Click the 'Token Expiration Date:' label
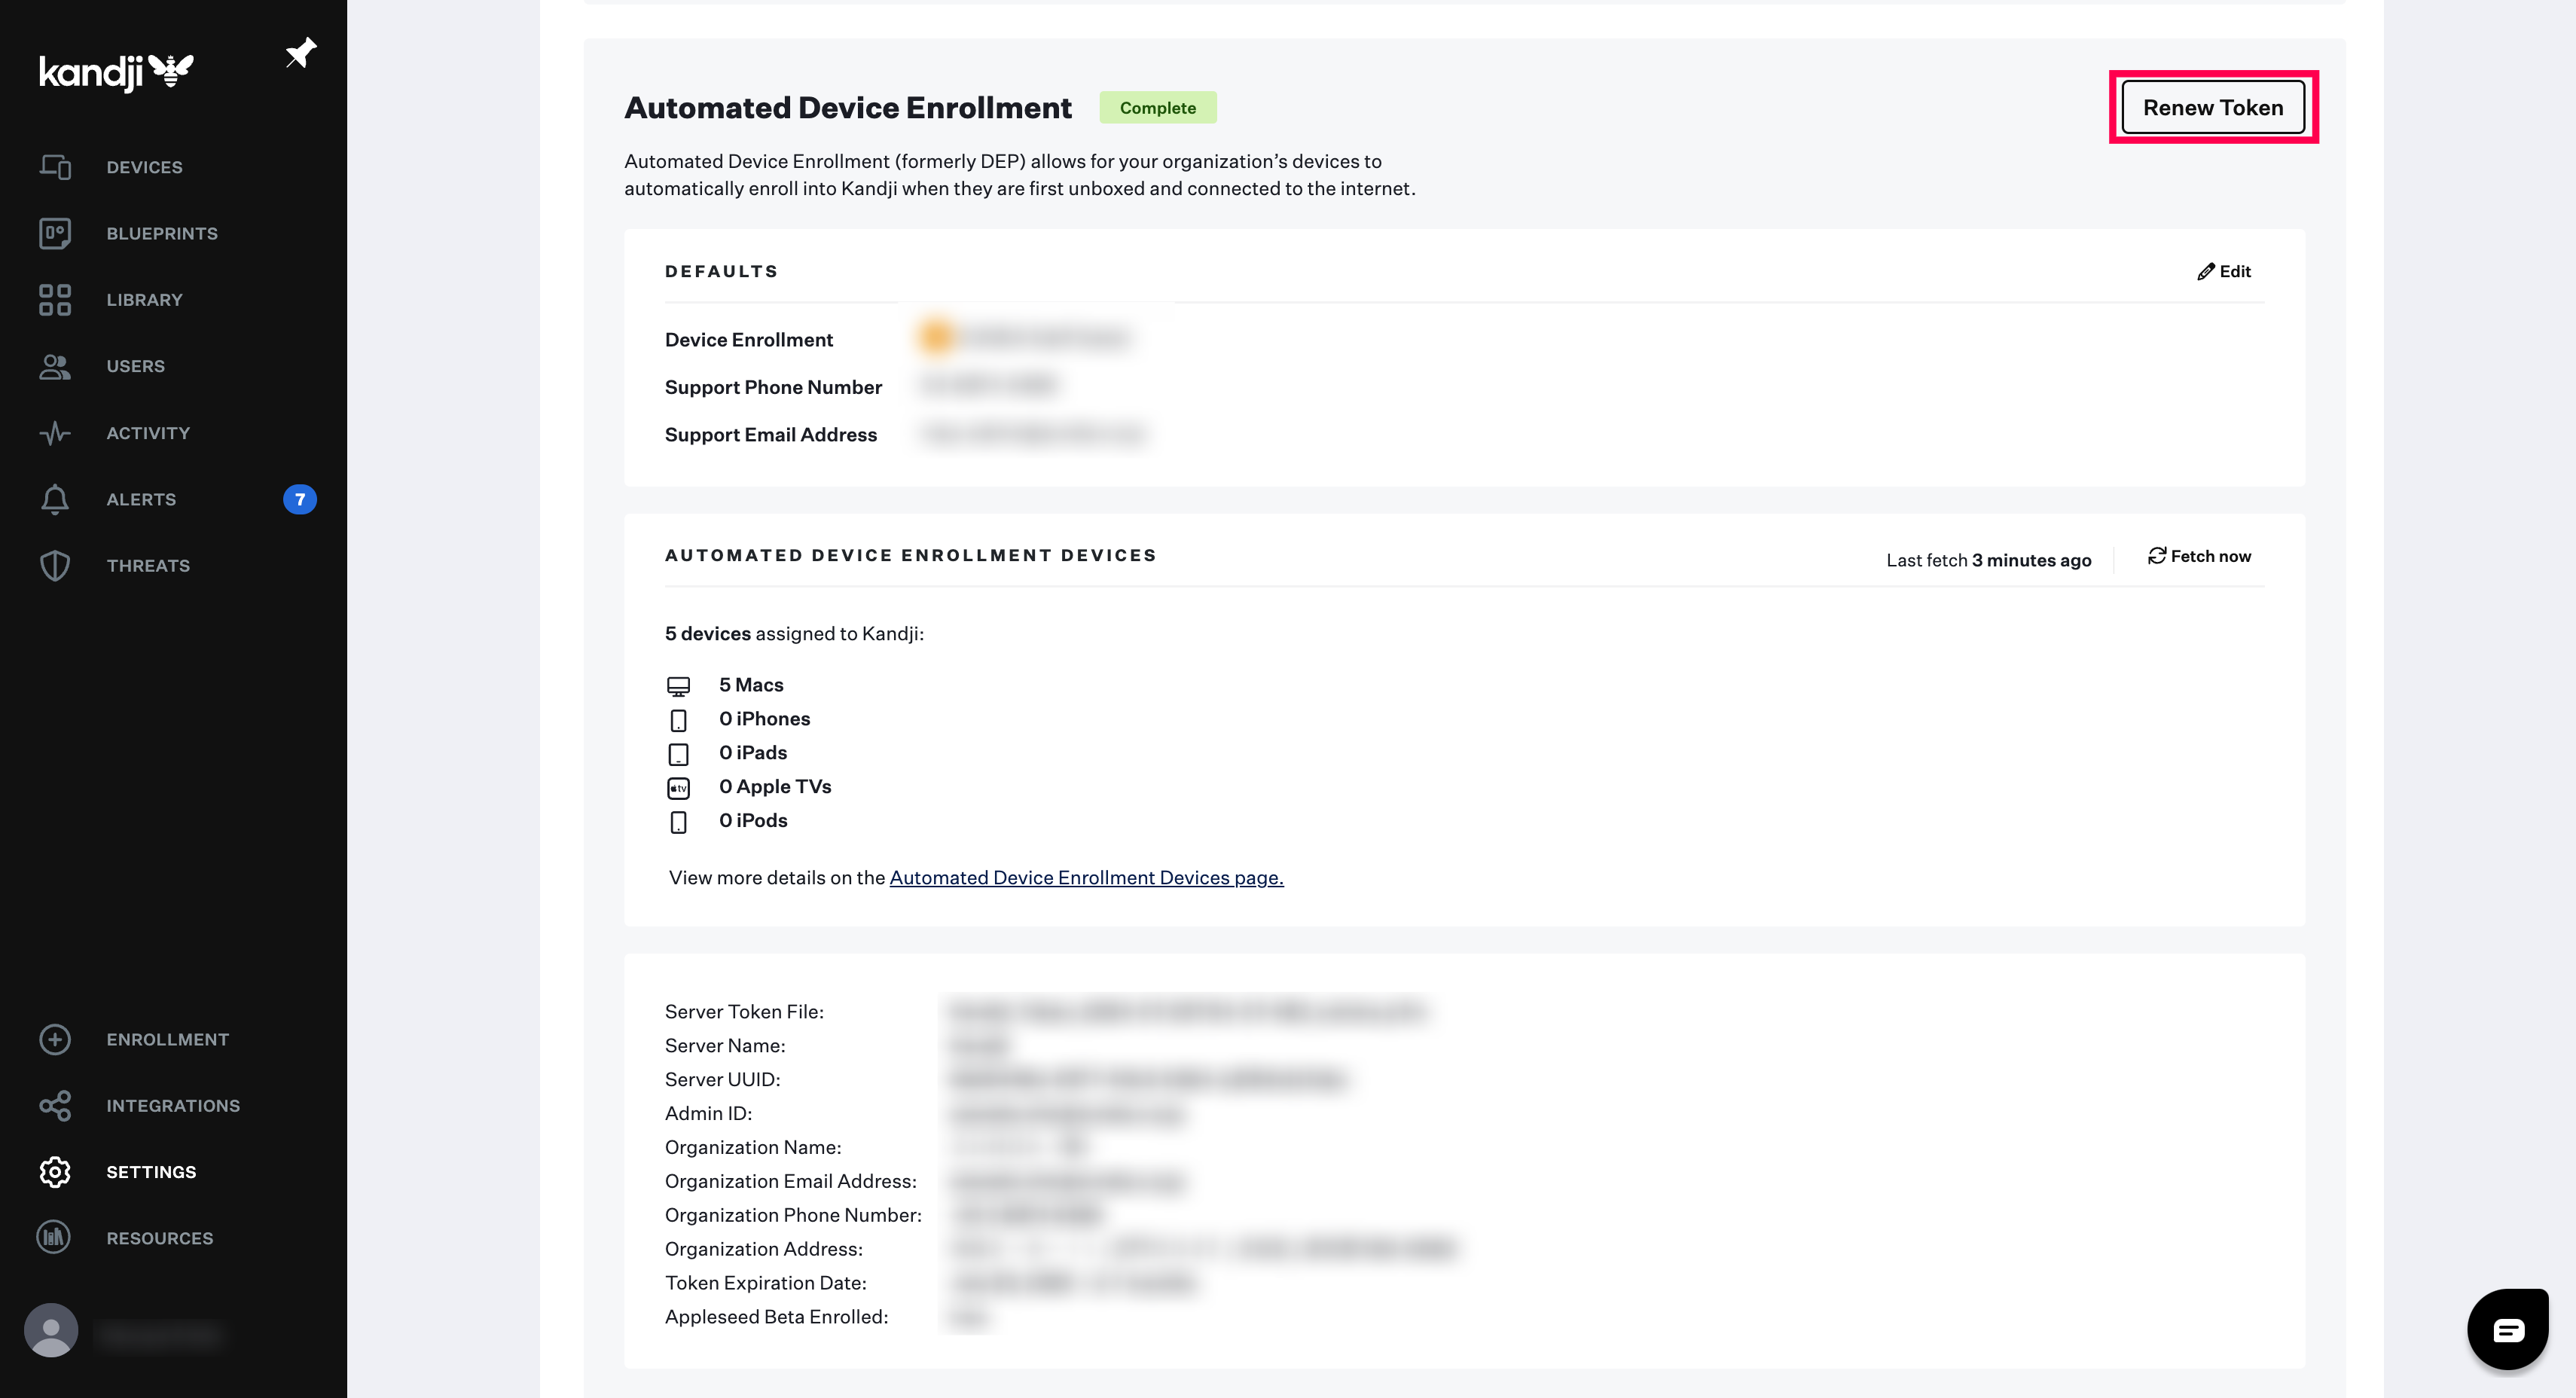Viewport: 2576px width, 1398px height. [x=765, y=1283]
